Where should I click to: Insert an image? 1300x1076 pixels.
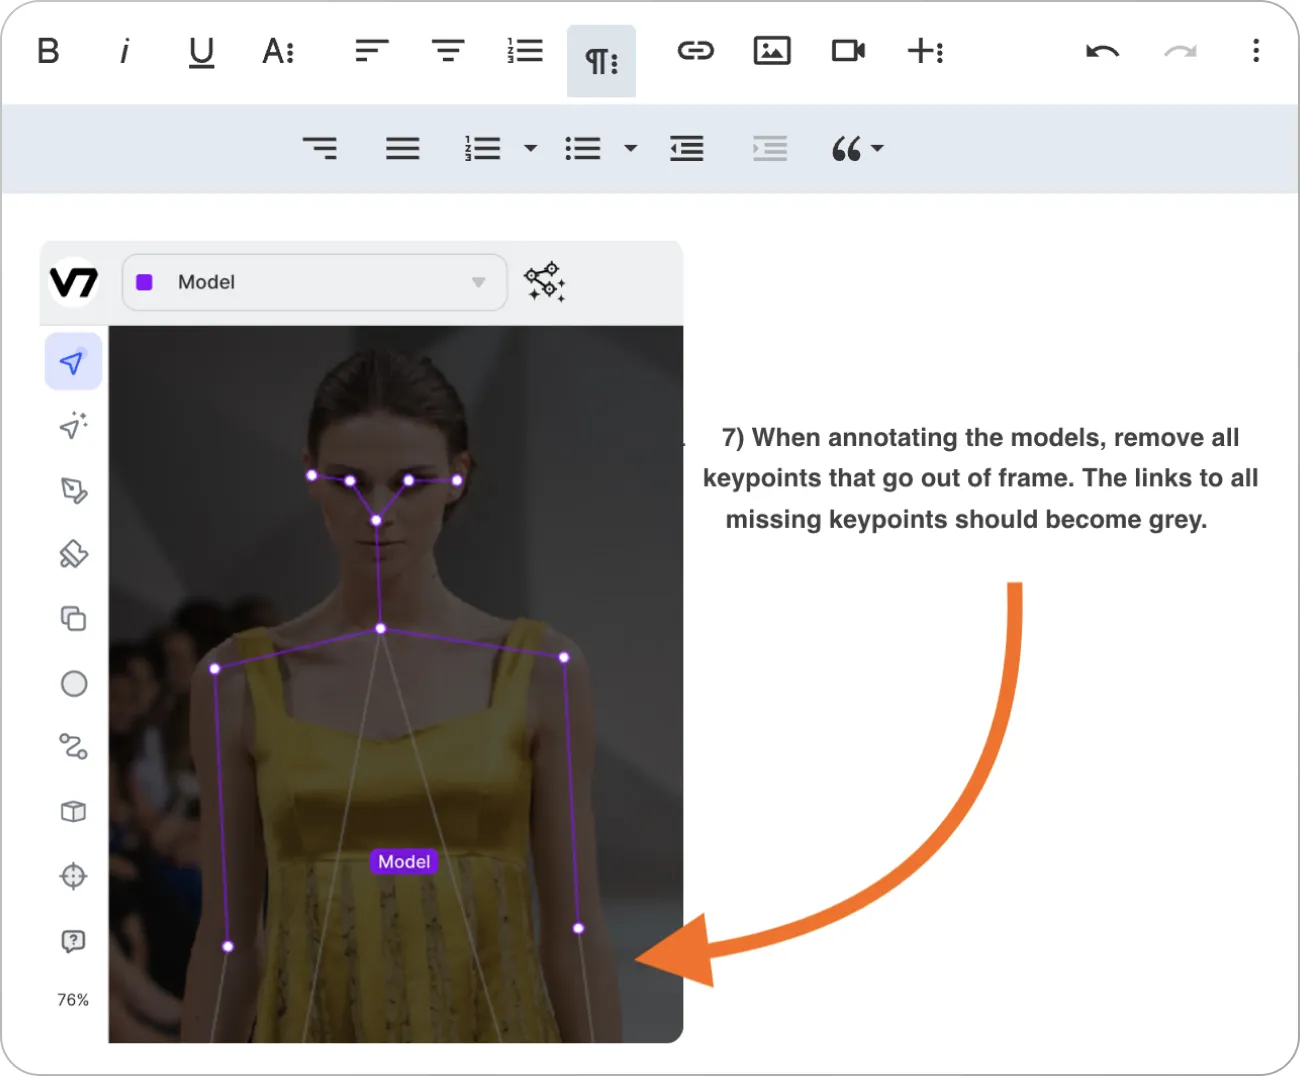coord(772,51)
